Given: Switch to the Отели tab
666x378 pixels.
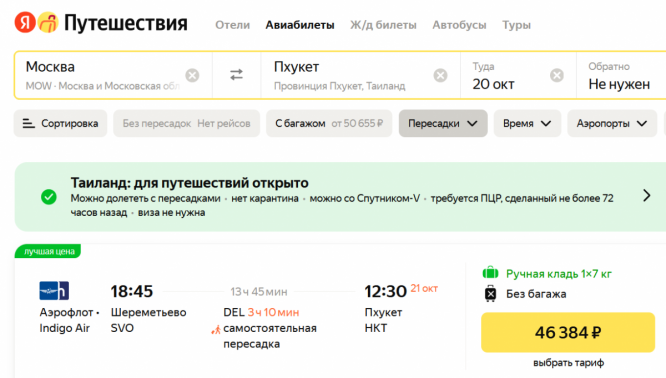Looking at the screenshot, I should click(232, 25).
